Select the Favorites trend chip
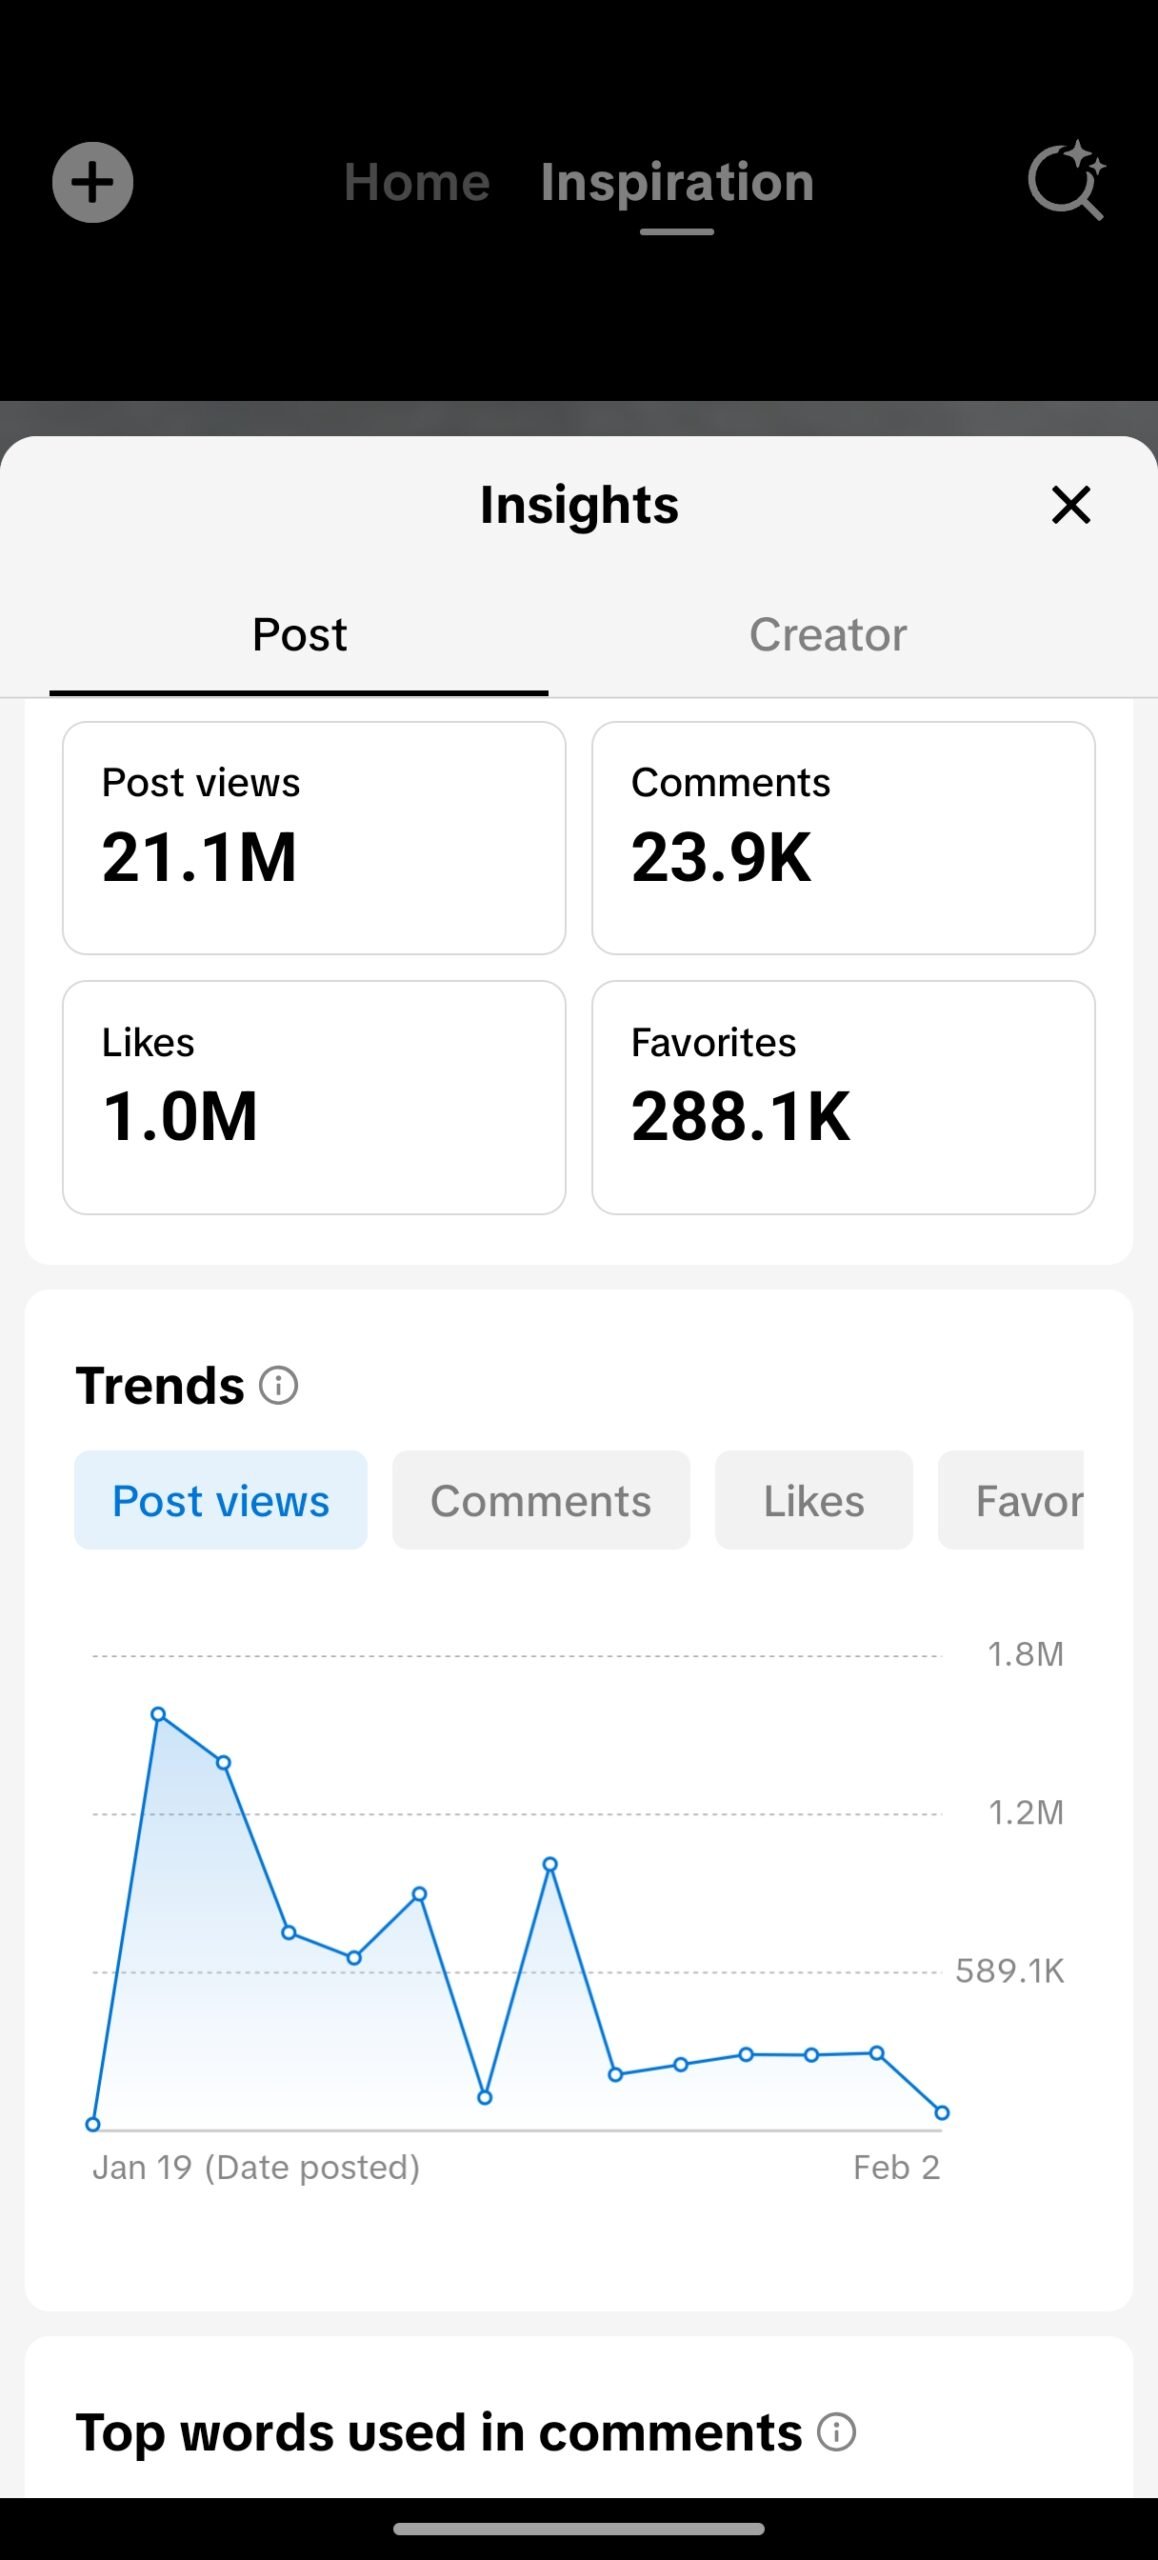This screenshot has width=1158, height=2560. tap(1012, 1500)
